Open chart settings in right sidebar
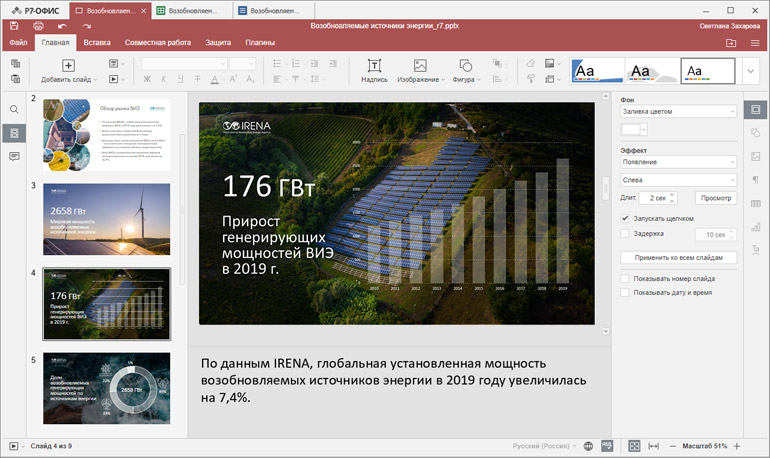The height and width of the screenshot is (458, 770). pyautogui.click(x=755, y=228)
